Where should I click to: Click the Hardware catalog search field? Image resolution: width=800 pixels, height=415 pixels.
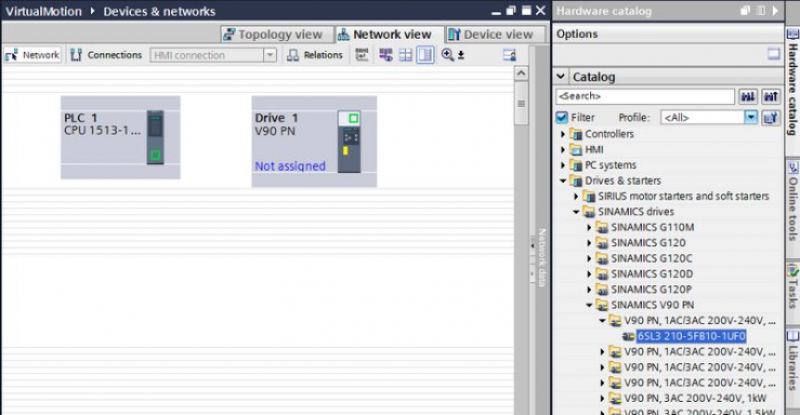click(645, 96)
